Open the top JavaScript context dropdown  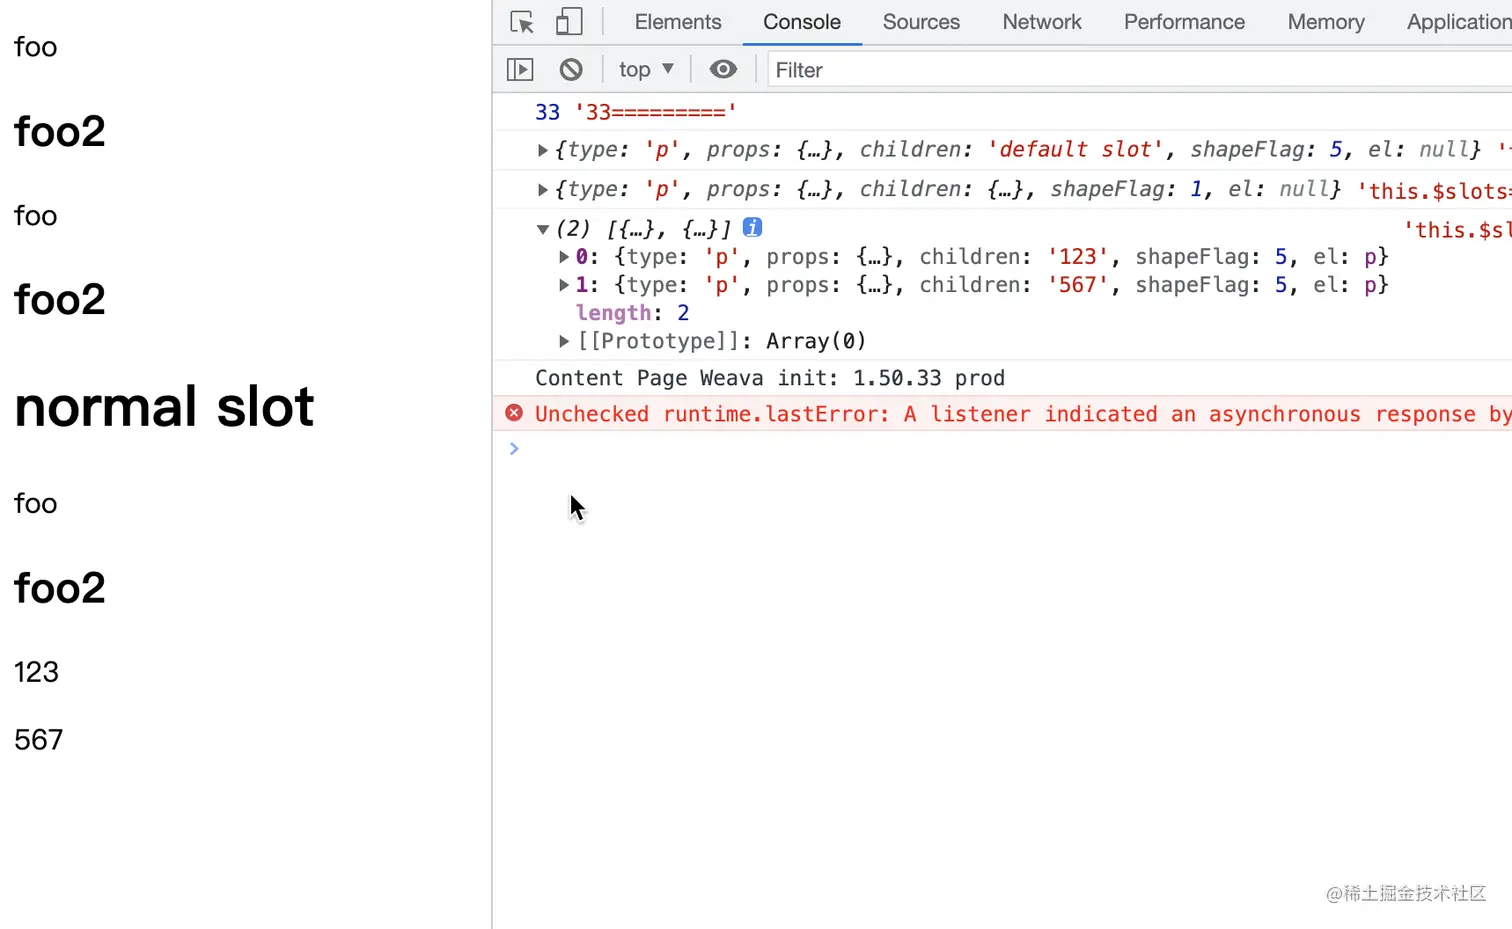[646, 69]
